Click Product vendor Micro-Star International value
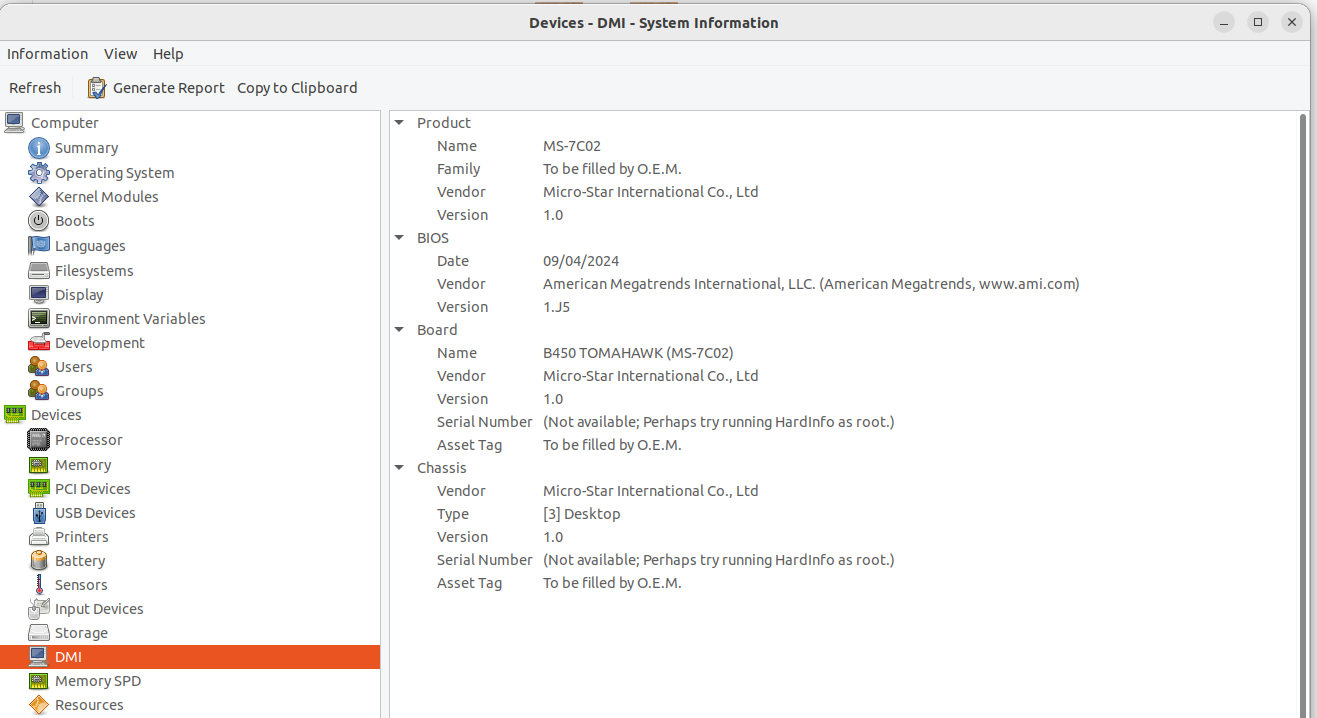 651,192
